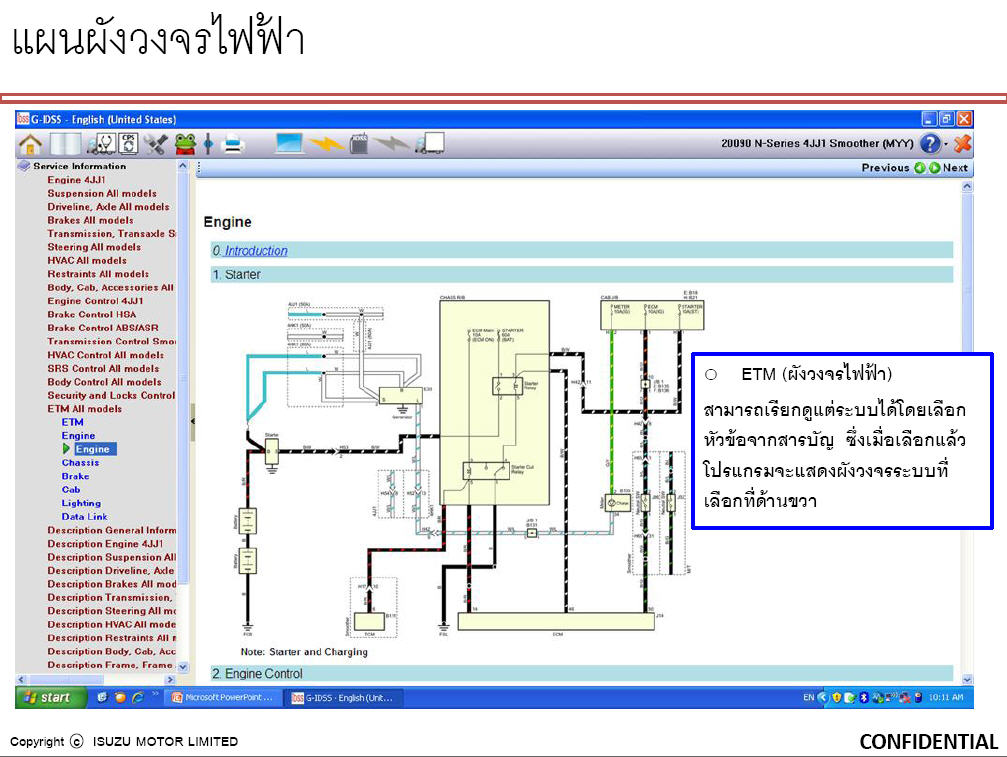
Task: Collapse the ETM All models node
Action: 85,409
